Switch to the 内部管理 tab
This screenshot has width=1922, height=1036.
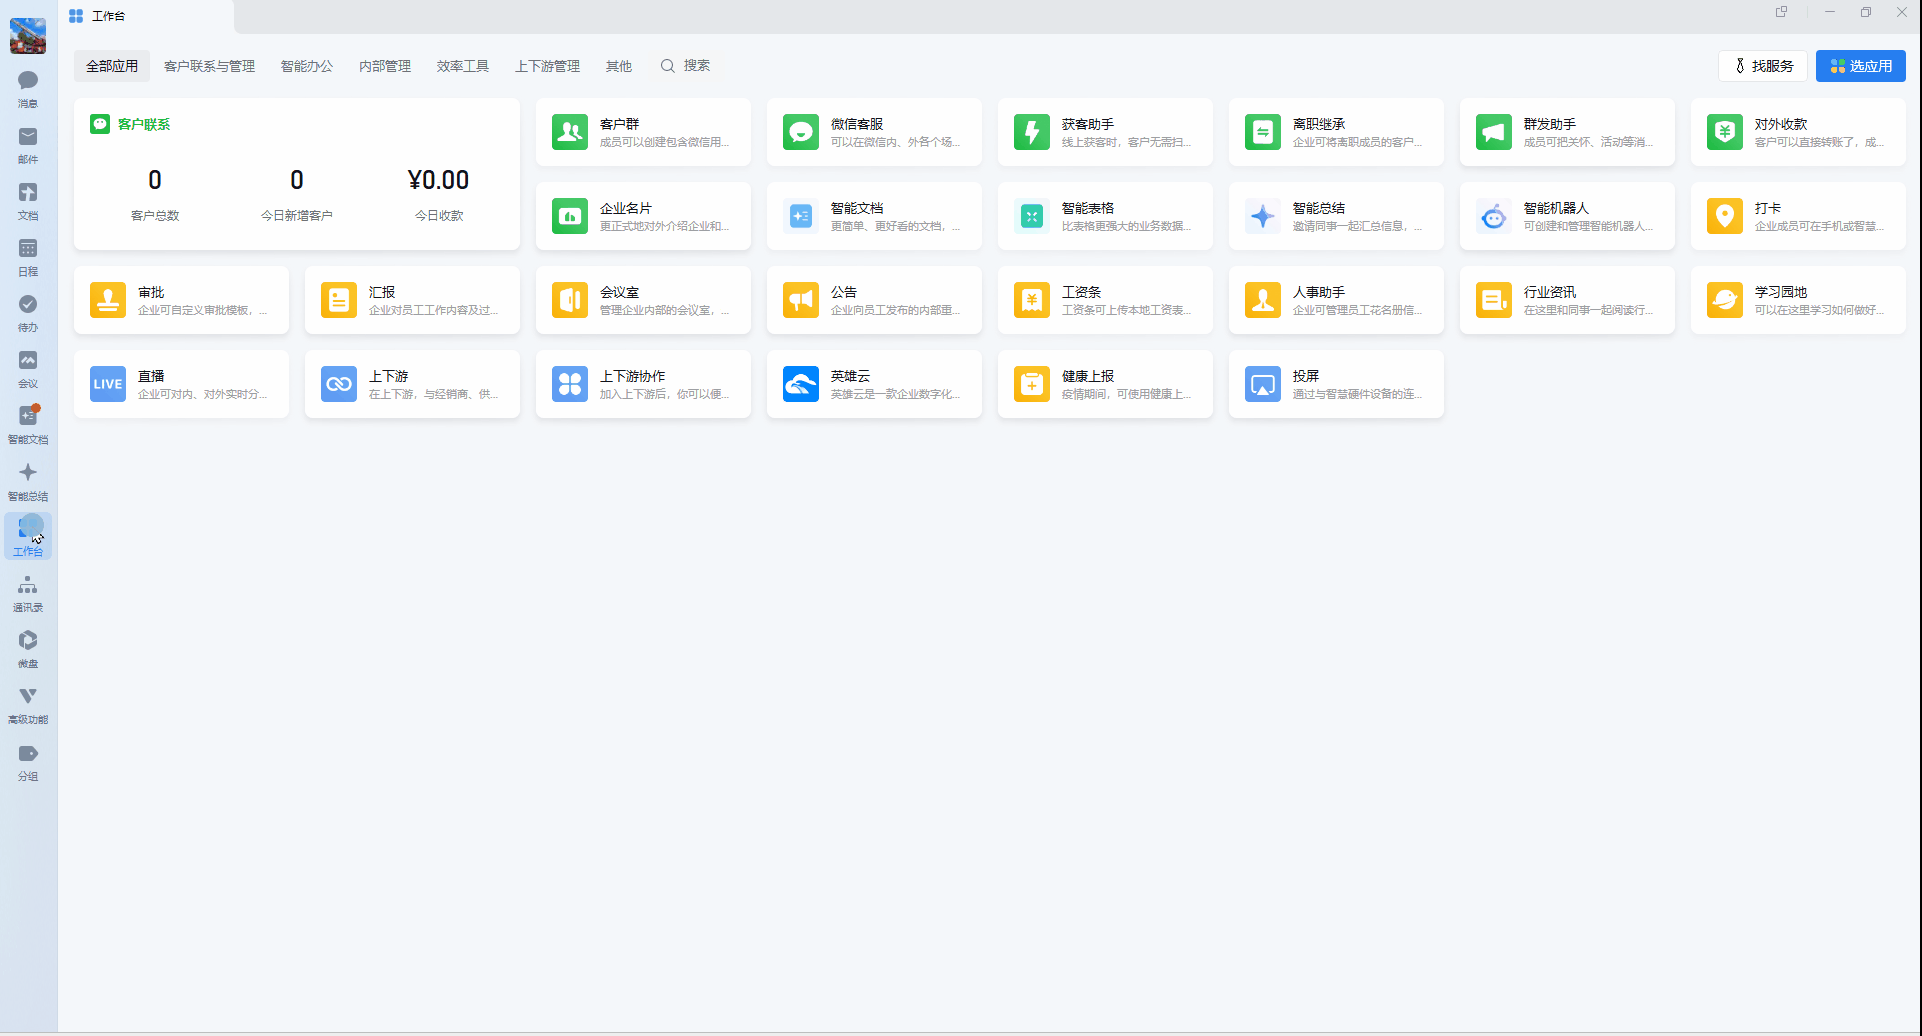pos(385,66)
